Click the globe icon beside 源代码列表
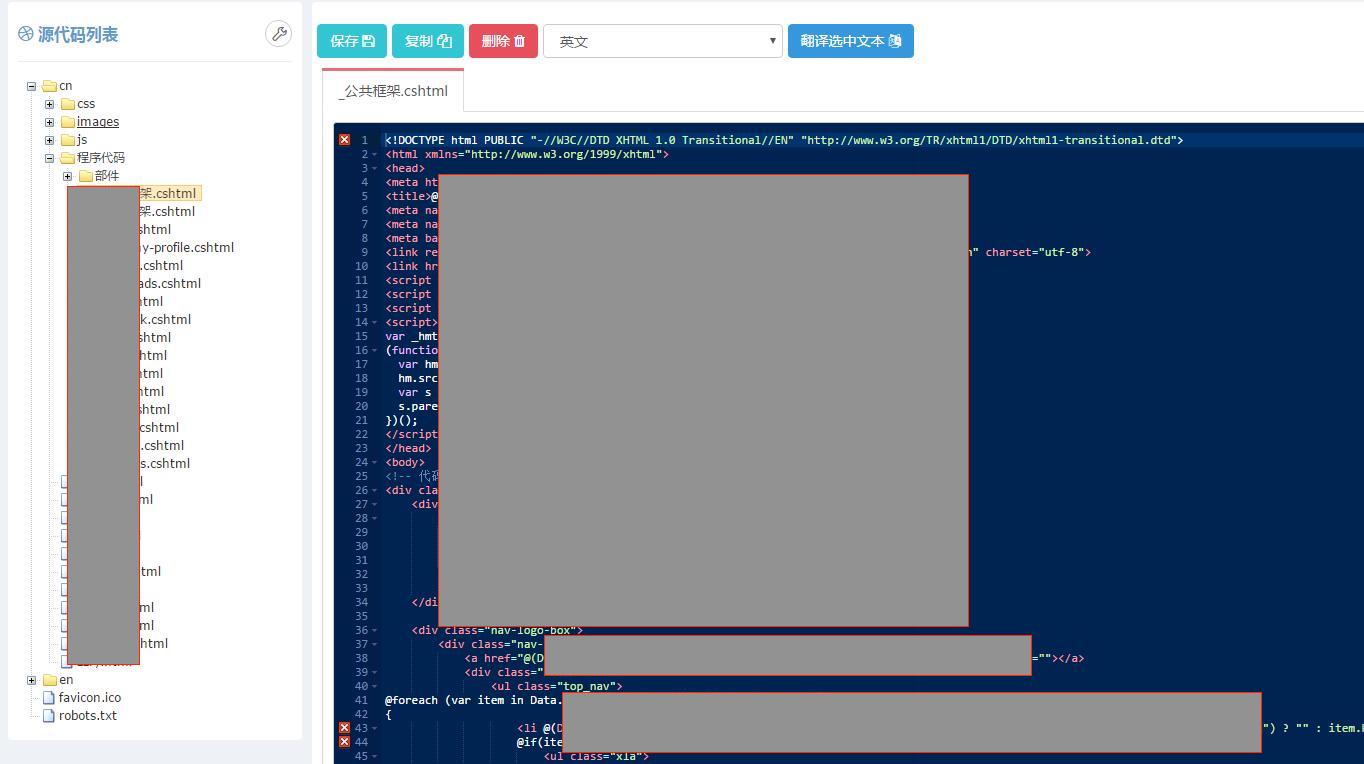Viewport: 1364px width, 764px height. [x=25, y=35]
